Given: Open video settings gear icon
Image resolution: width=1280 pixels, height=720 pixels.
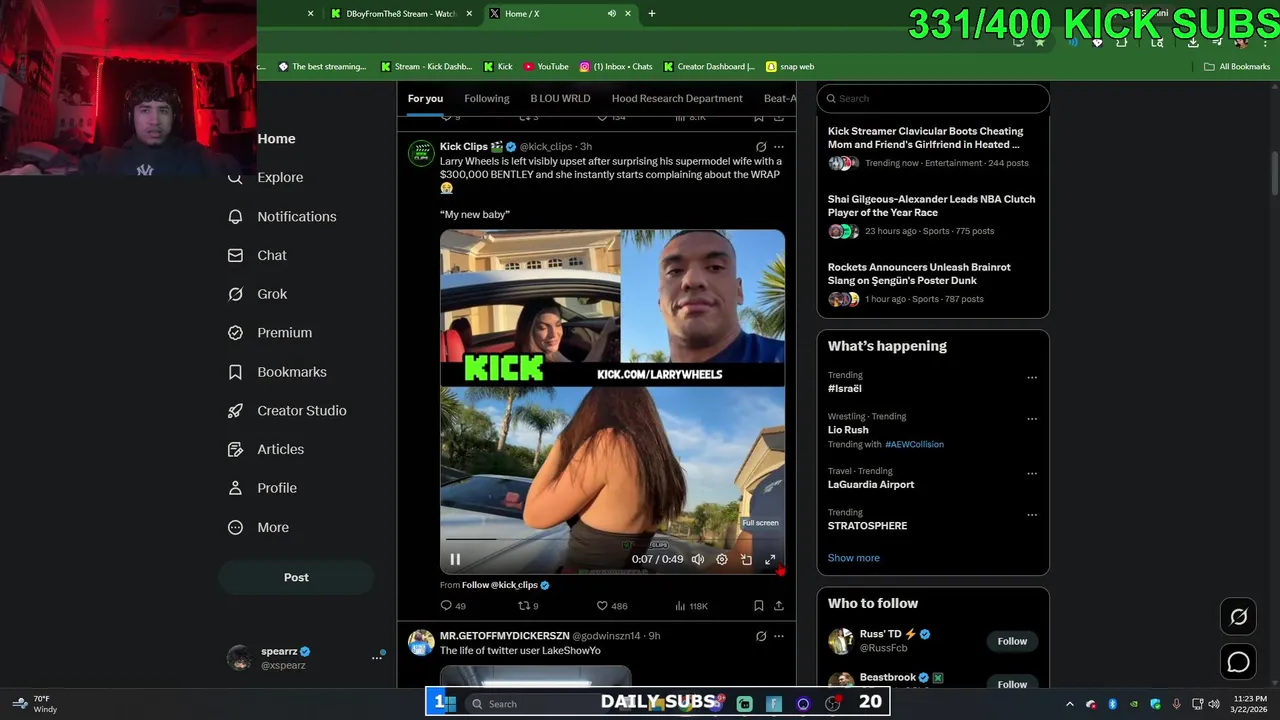Looking at the screenshot, I should pyautogui.click(x=722, y=559).
